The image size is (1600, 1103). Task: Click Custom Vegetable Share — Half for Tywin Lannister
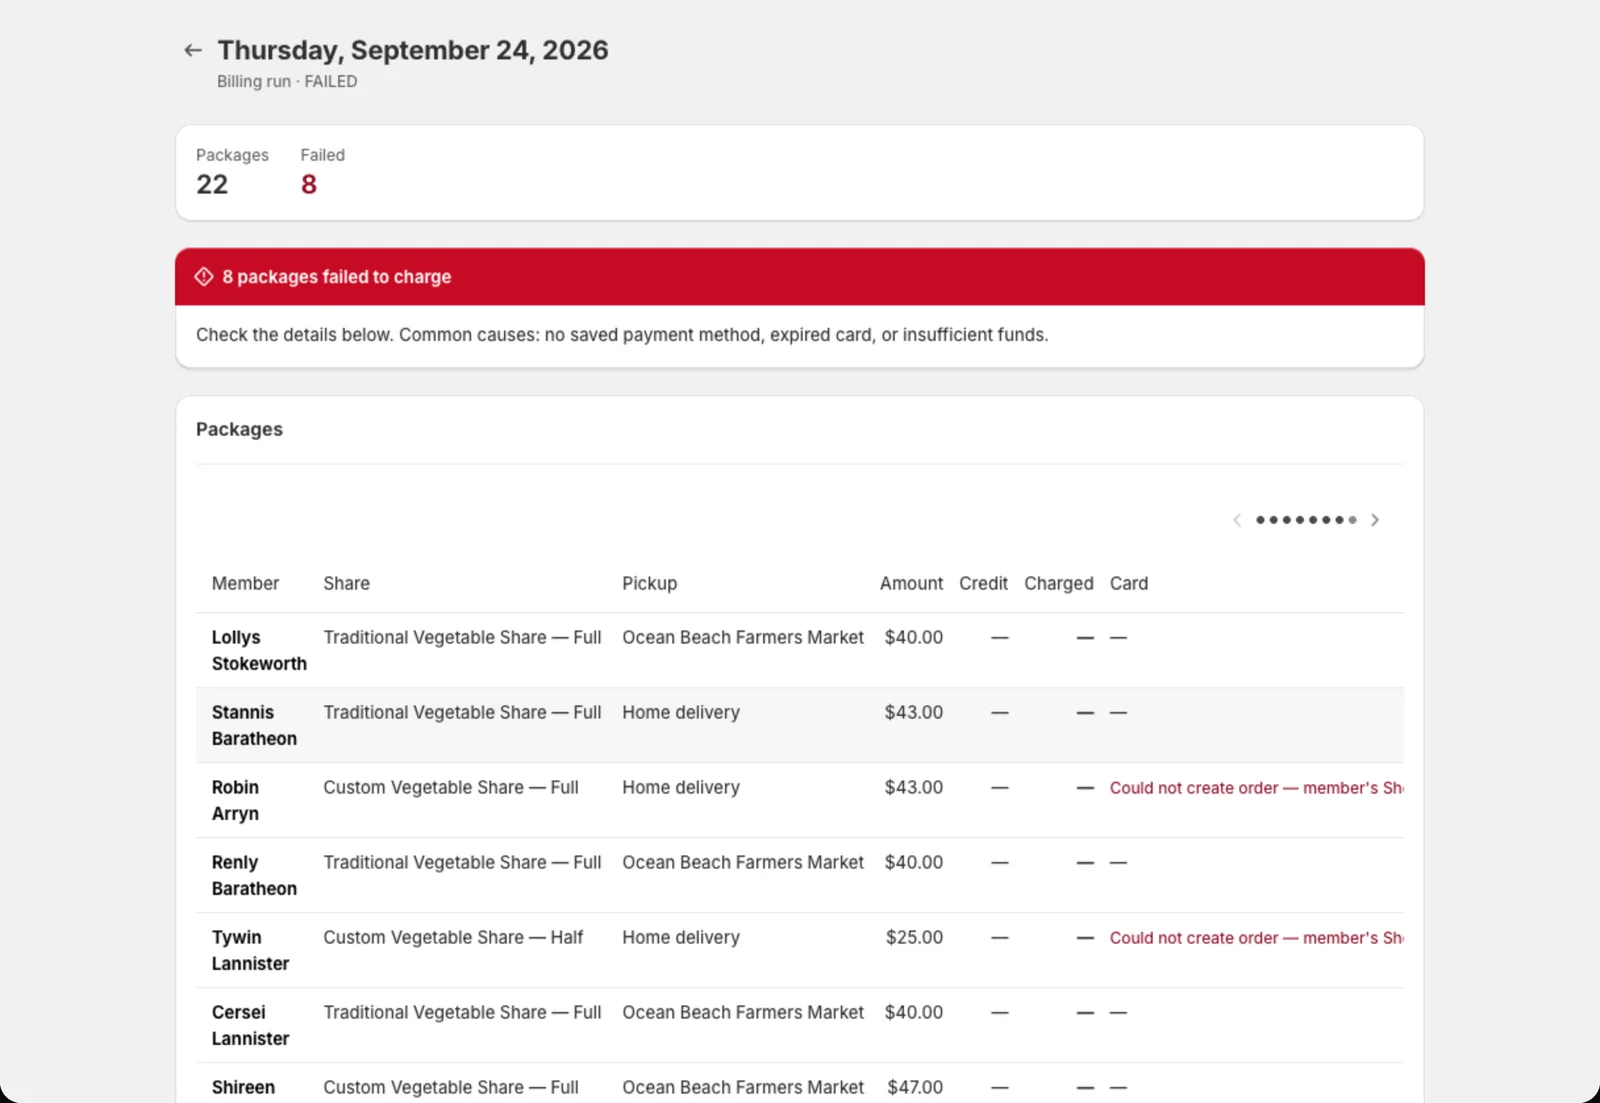tap(453, 937)
